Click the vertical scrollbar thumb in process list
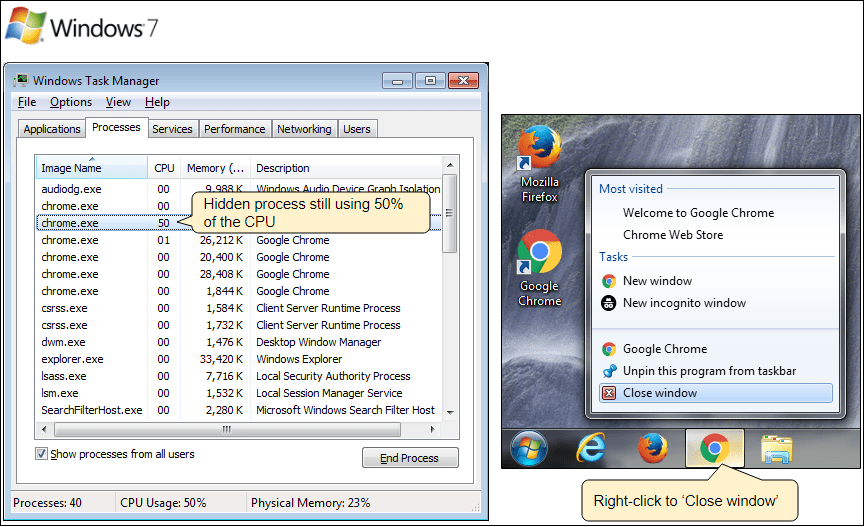Viewport: 864px width, 527px height. click(450, 213)
